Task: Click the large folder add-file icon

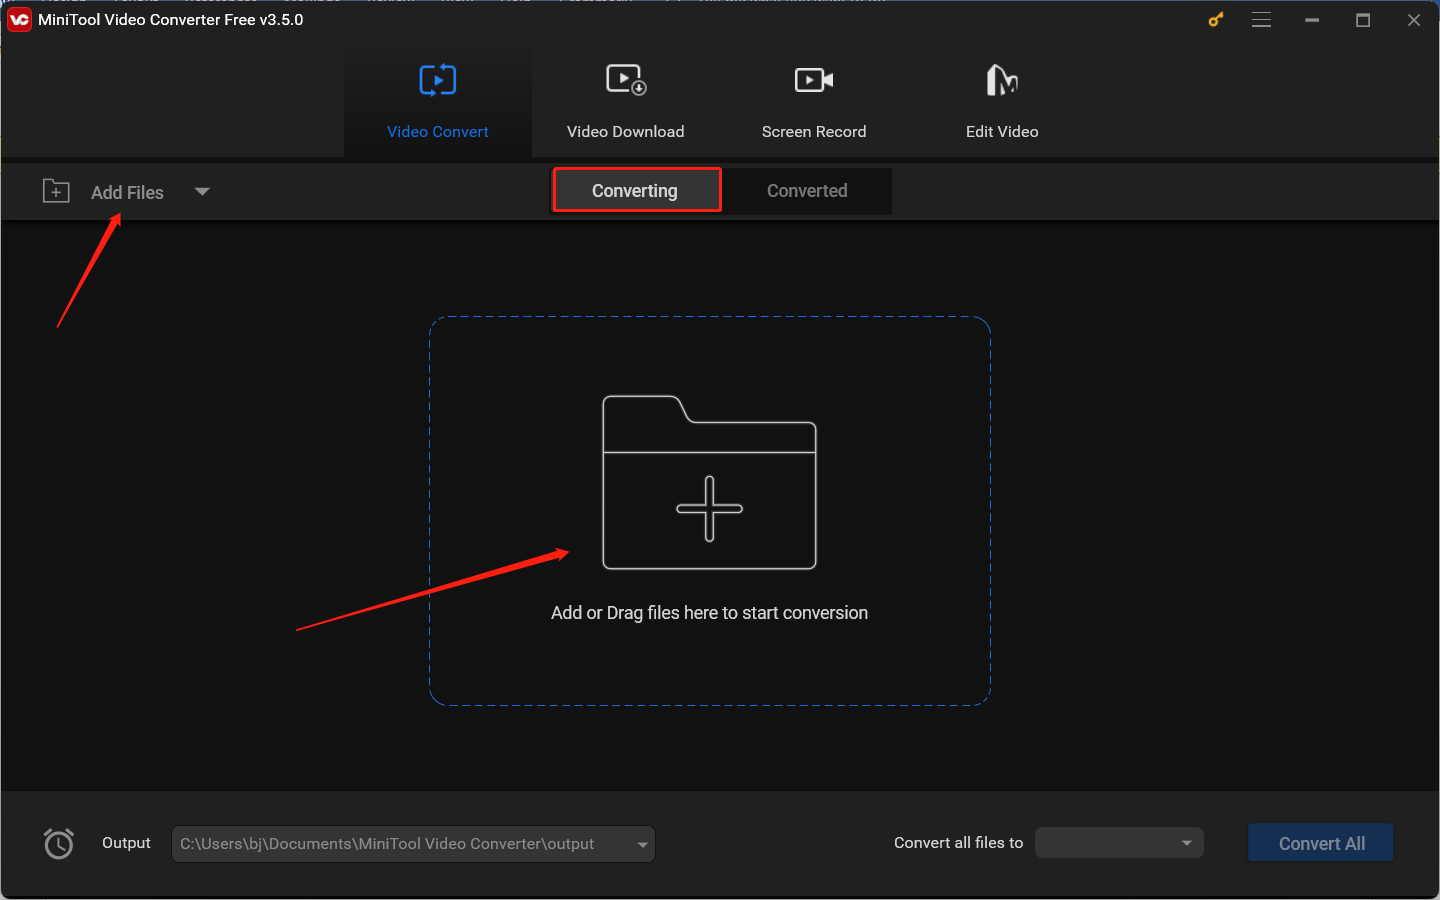Action: tap(709, 482)
